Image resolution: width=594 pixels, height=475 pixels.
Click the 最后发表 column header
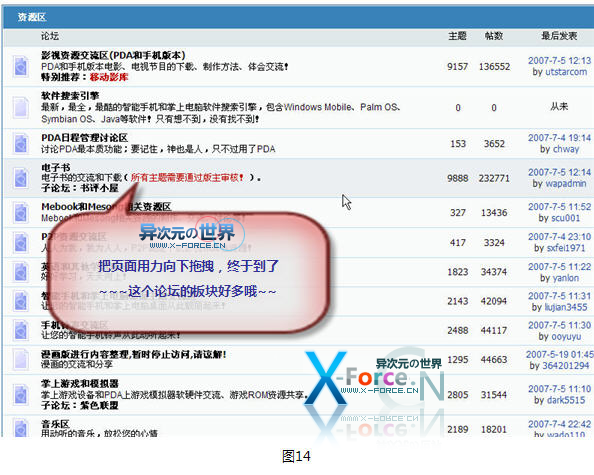click(559, 36)
